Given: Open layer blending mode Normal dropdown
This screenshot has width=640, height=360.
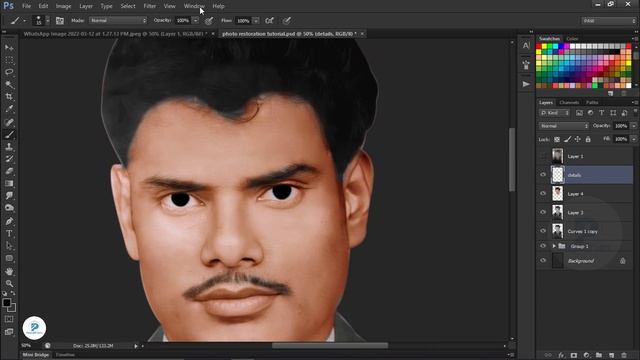Looking at the screenshot, I should coord(564,126).
